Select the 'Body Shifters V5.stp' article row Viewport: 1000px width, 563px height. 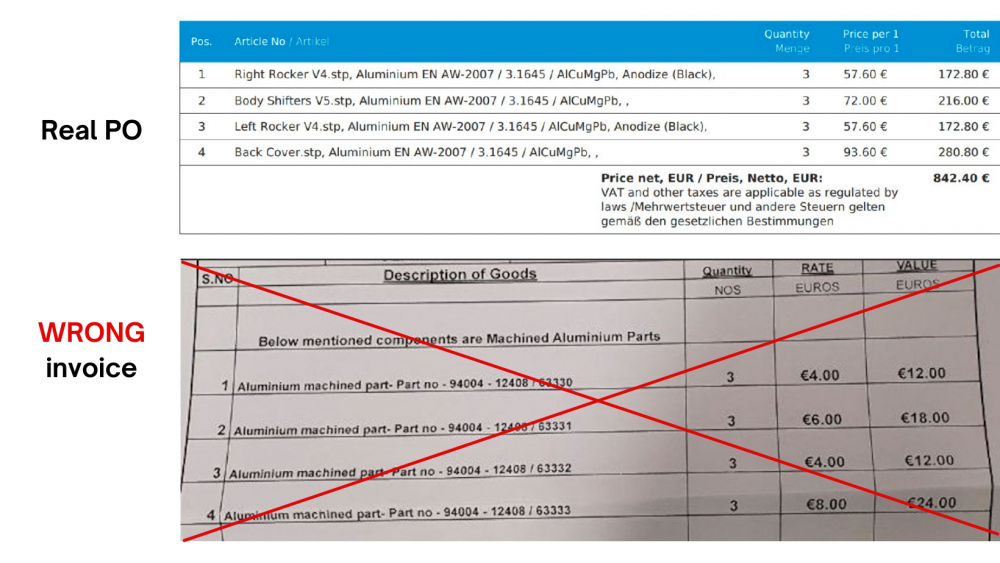590,101
